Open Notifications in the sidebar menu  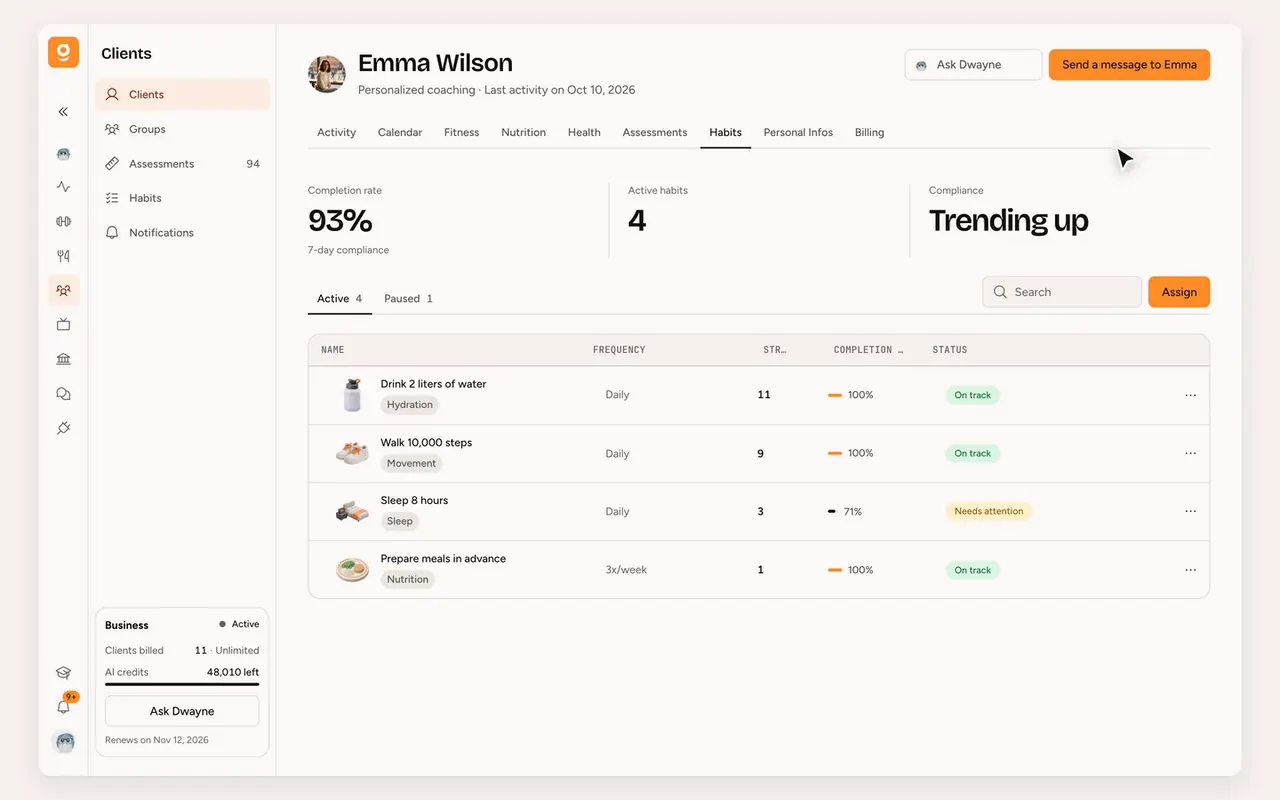tap(182, 232)
